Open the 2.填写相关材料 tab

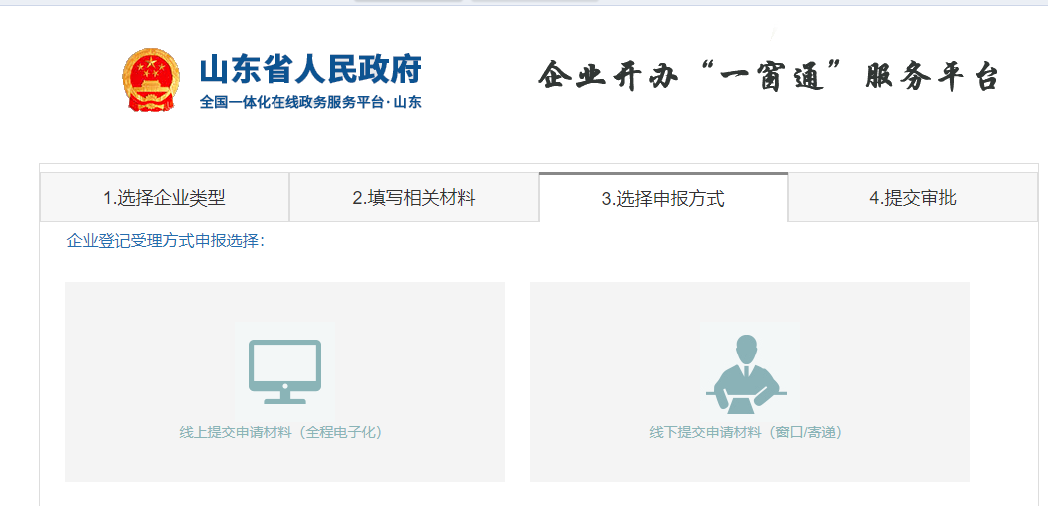pos(413,198)
